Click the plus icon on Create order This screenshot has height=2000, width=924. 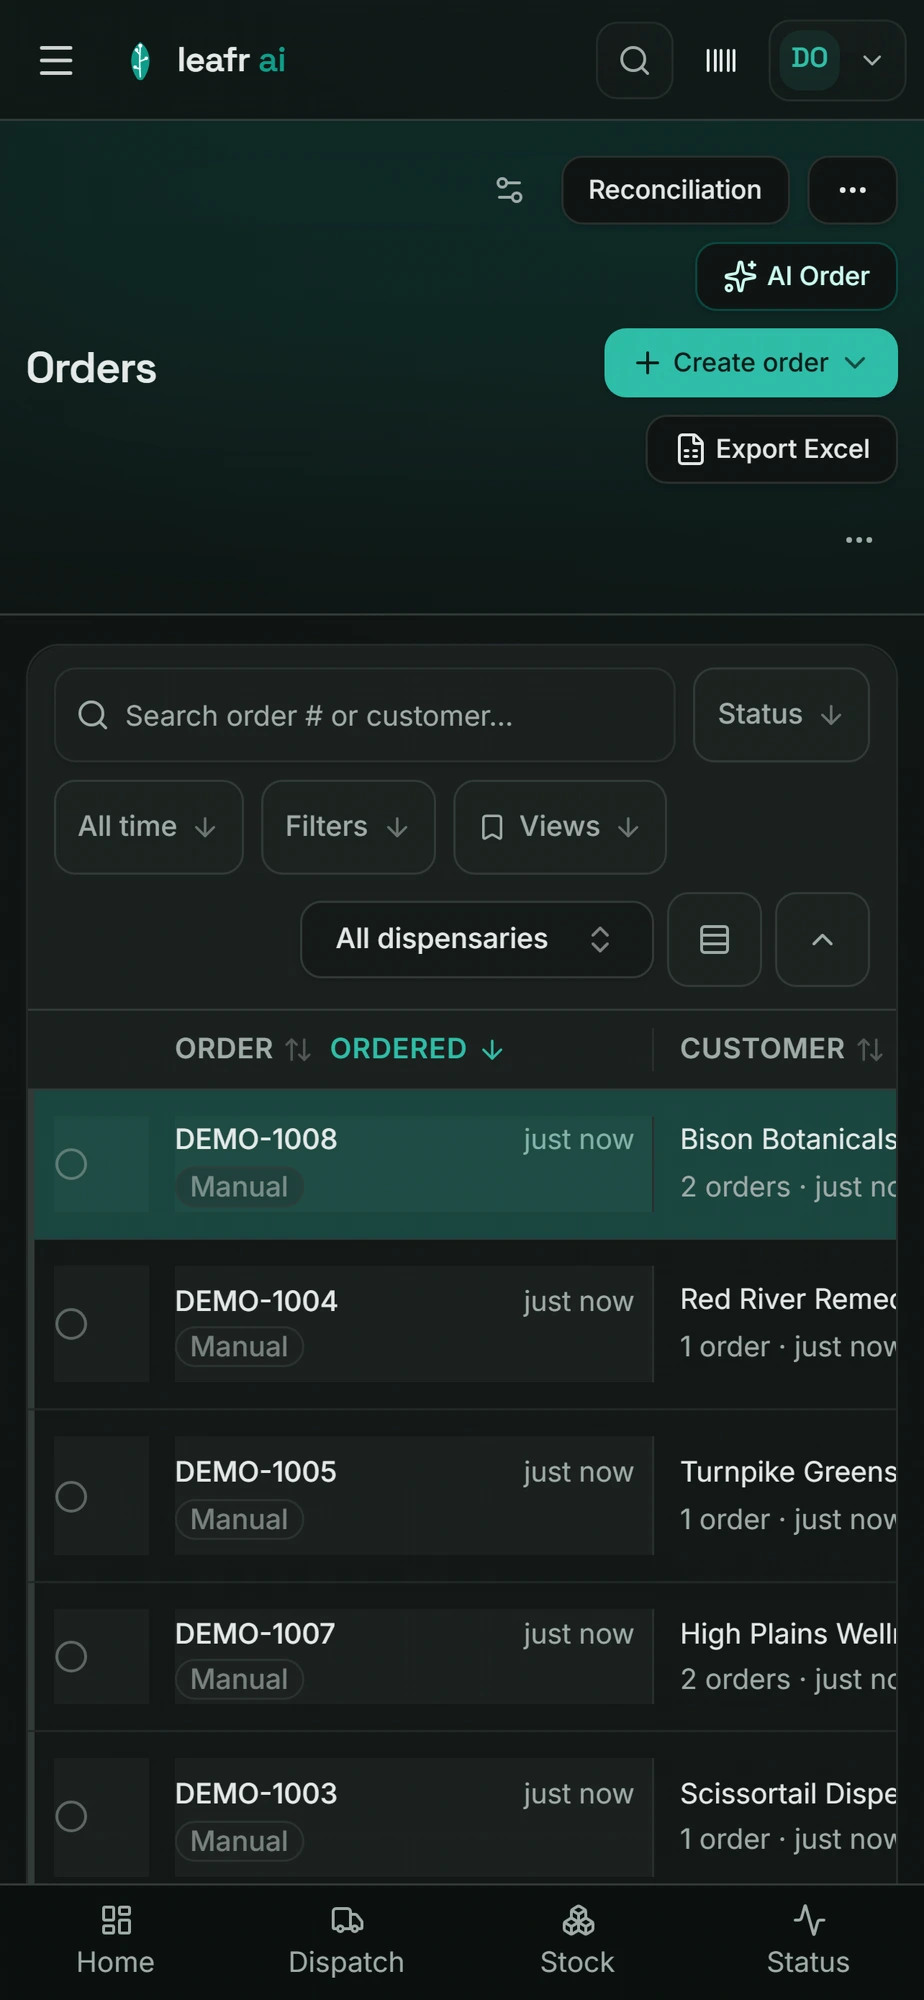tap(647, 363)
